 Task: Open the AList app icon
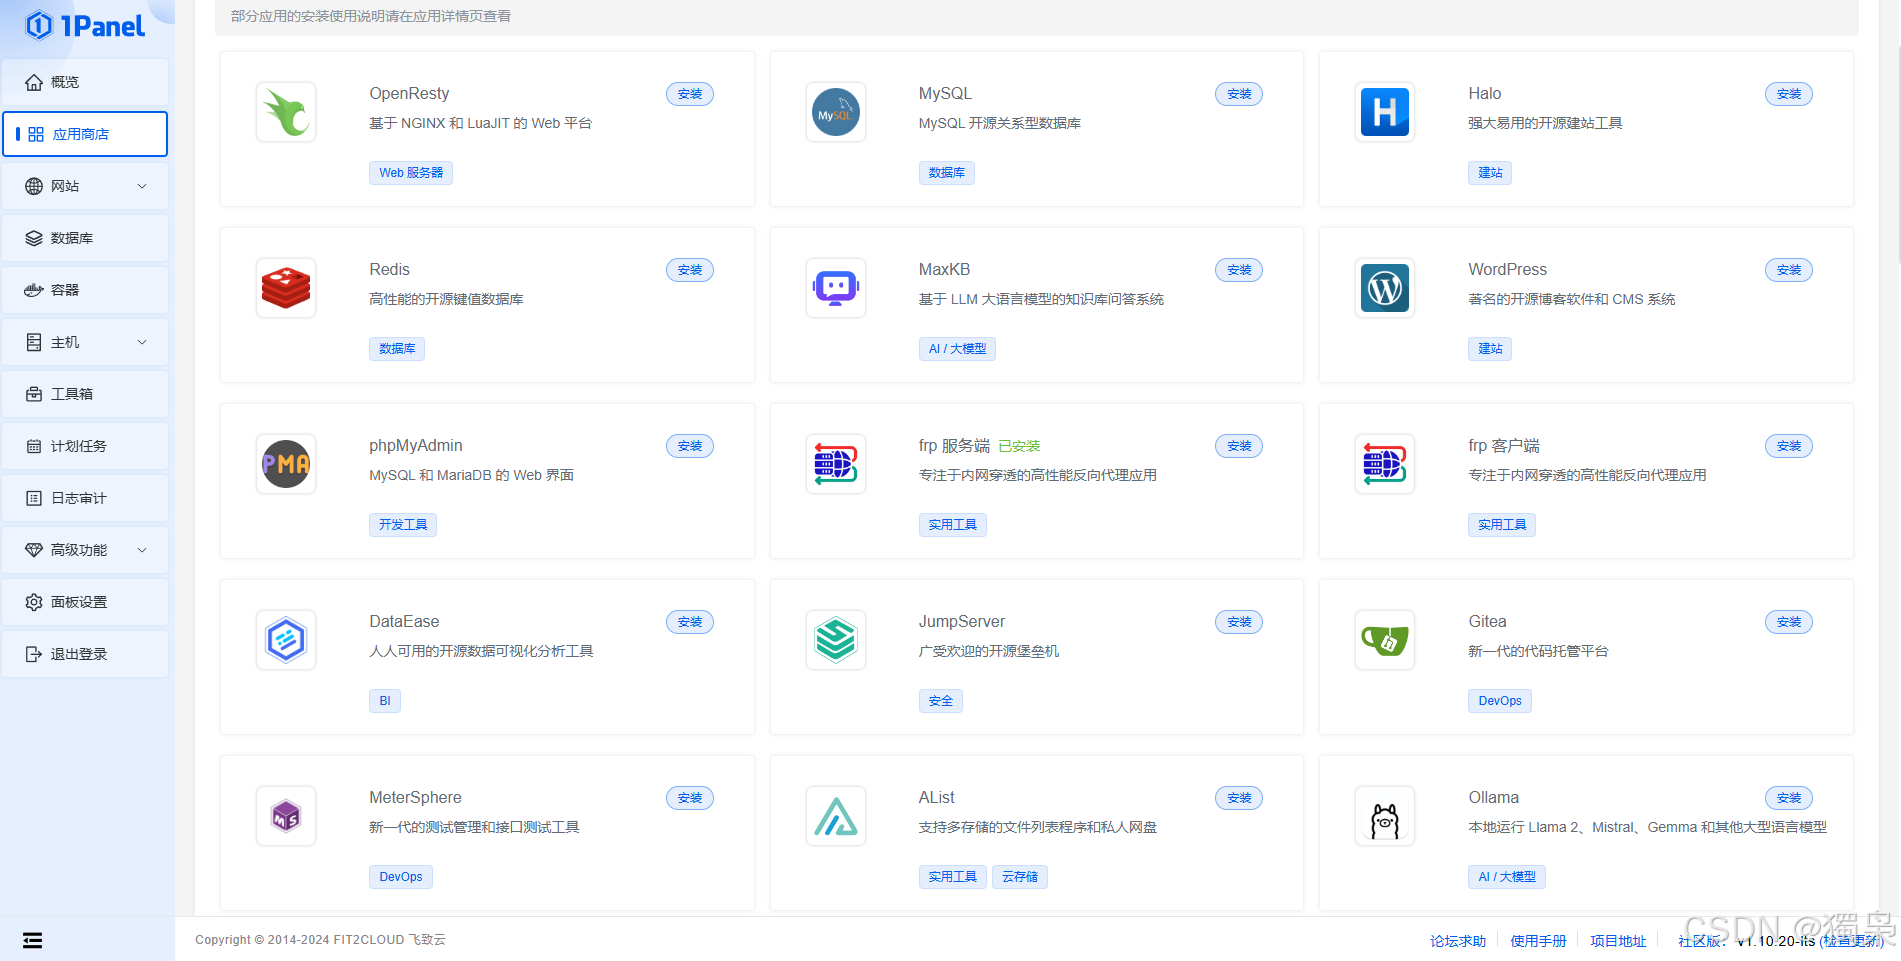(x=836, y=816)
